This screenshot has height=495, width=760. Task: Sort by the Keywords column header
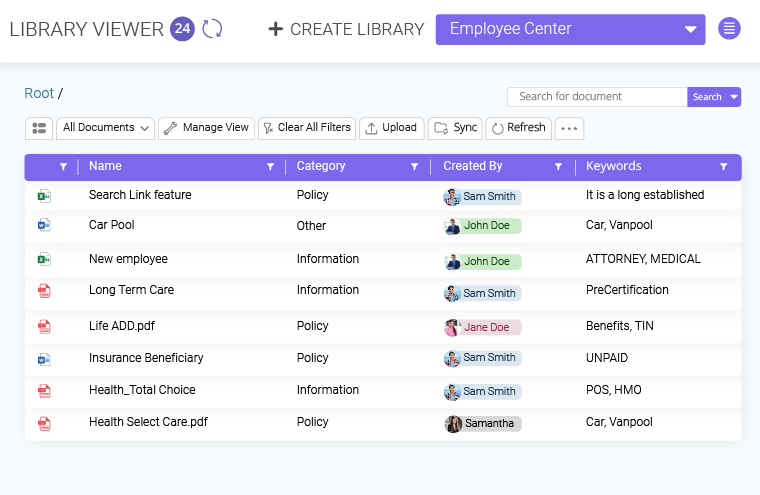[614, 166]
